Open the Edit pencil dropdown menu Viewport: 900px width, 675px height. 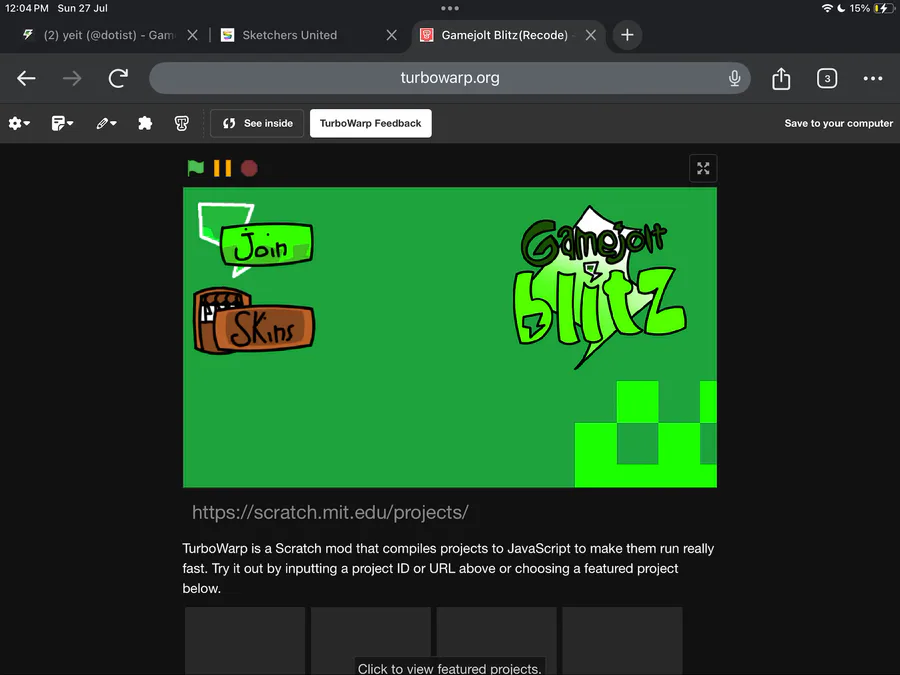click(106, 123)
